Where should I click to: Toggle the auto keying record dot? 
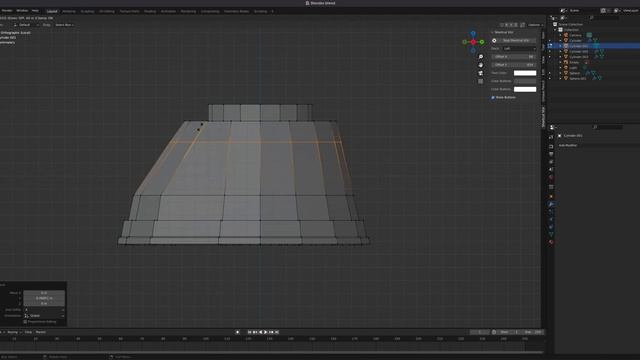pyautogui.click(x=238, y=332)
